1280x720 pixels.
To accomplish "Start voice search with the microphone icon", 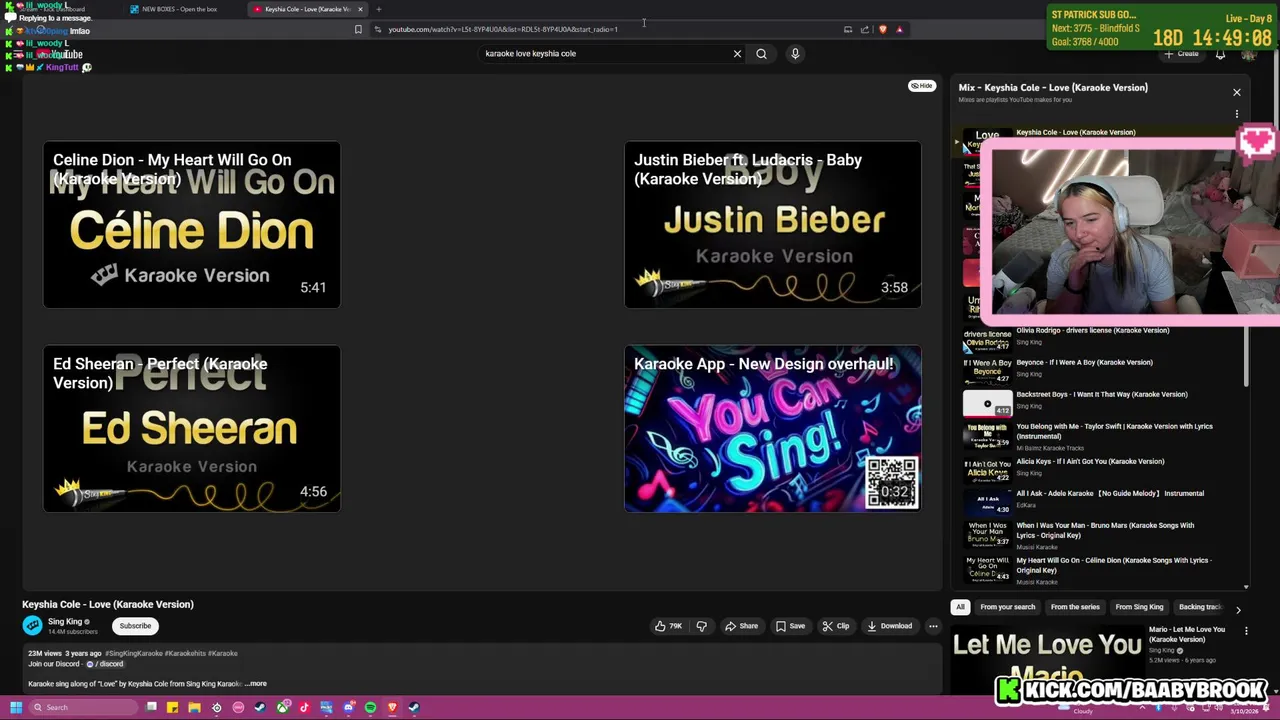I will (795, 54).
